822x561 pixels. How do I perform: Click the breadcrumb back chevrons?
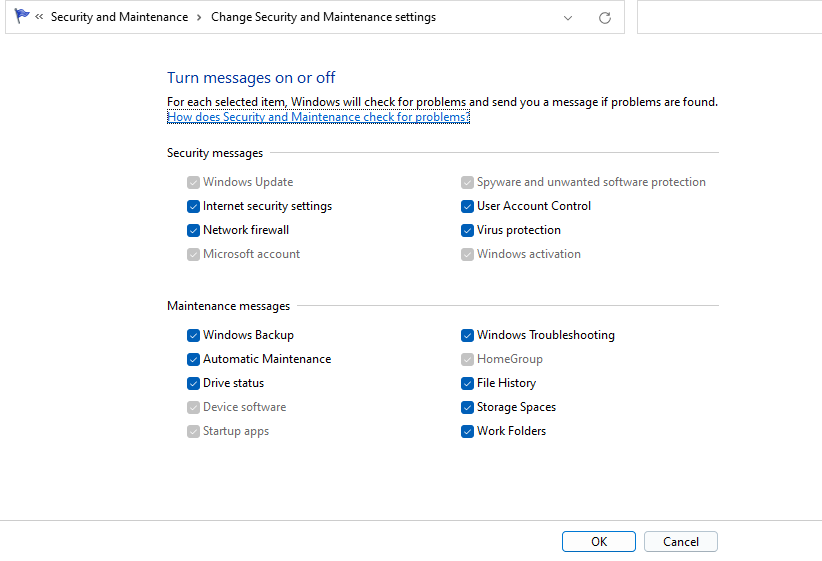click(39, 17)
